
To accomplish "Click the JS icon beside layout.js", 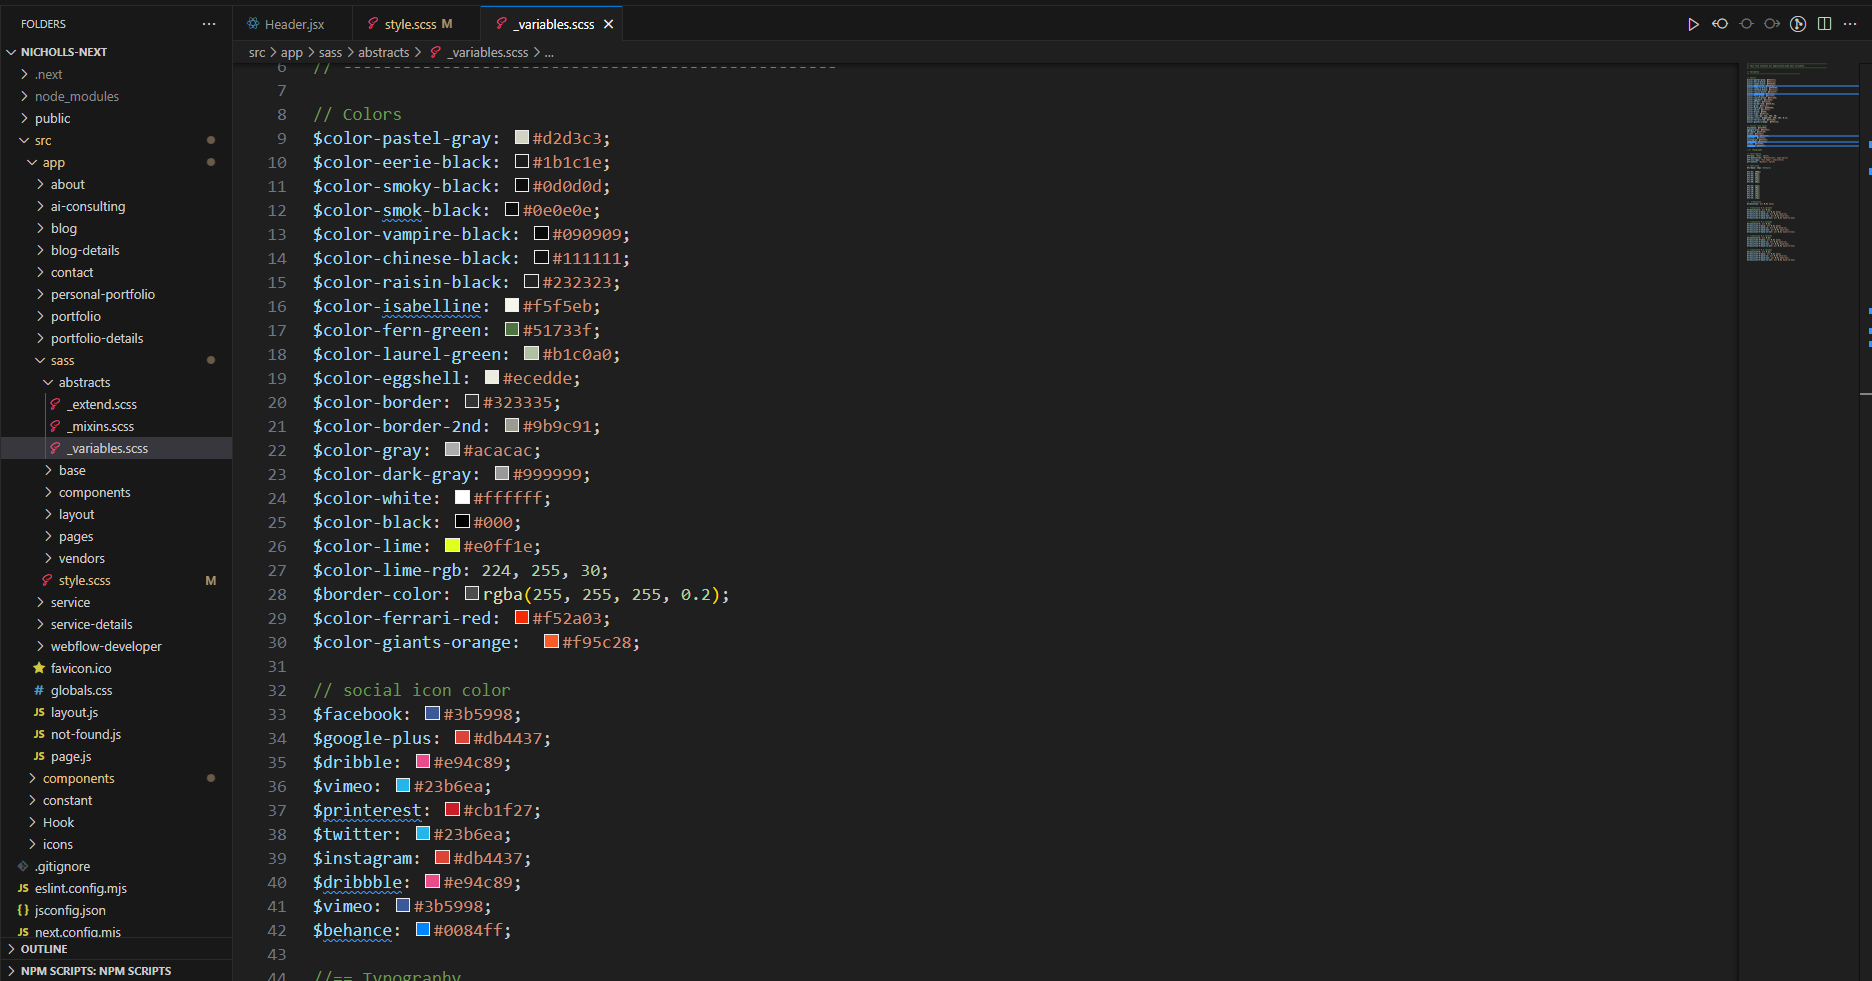I will click(39, 712).
